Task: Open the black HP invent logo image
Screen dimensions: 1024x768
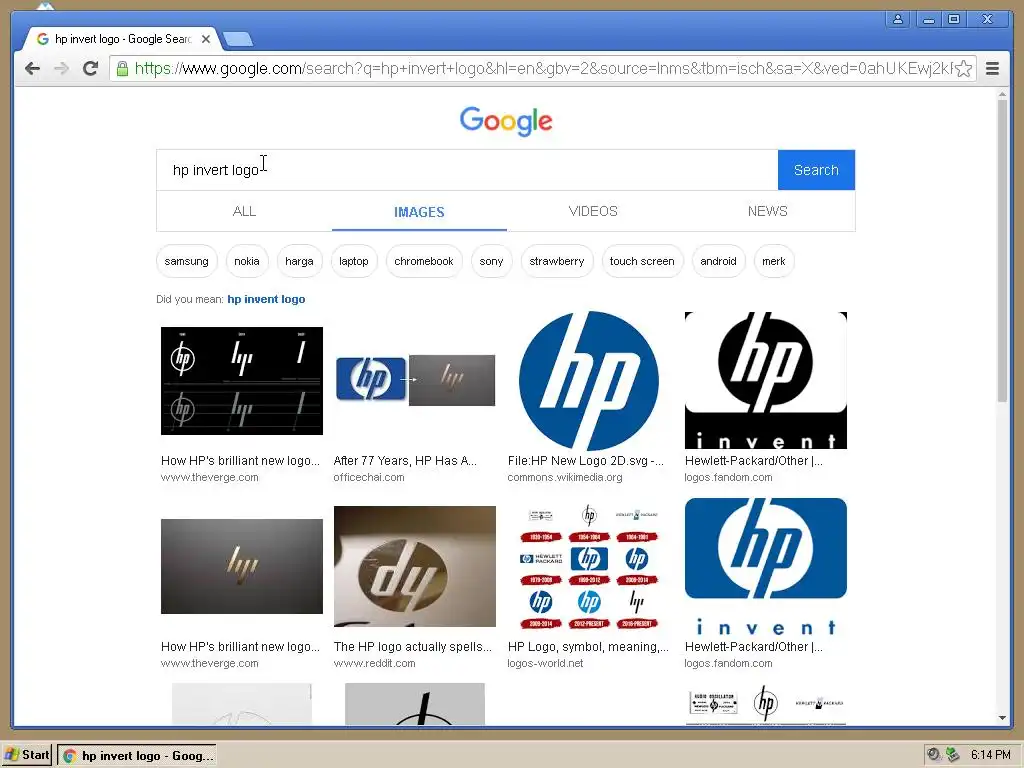Action: [765, 381]
